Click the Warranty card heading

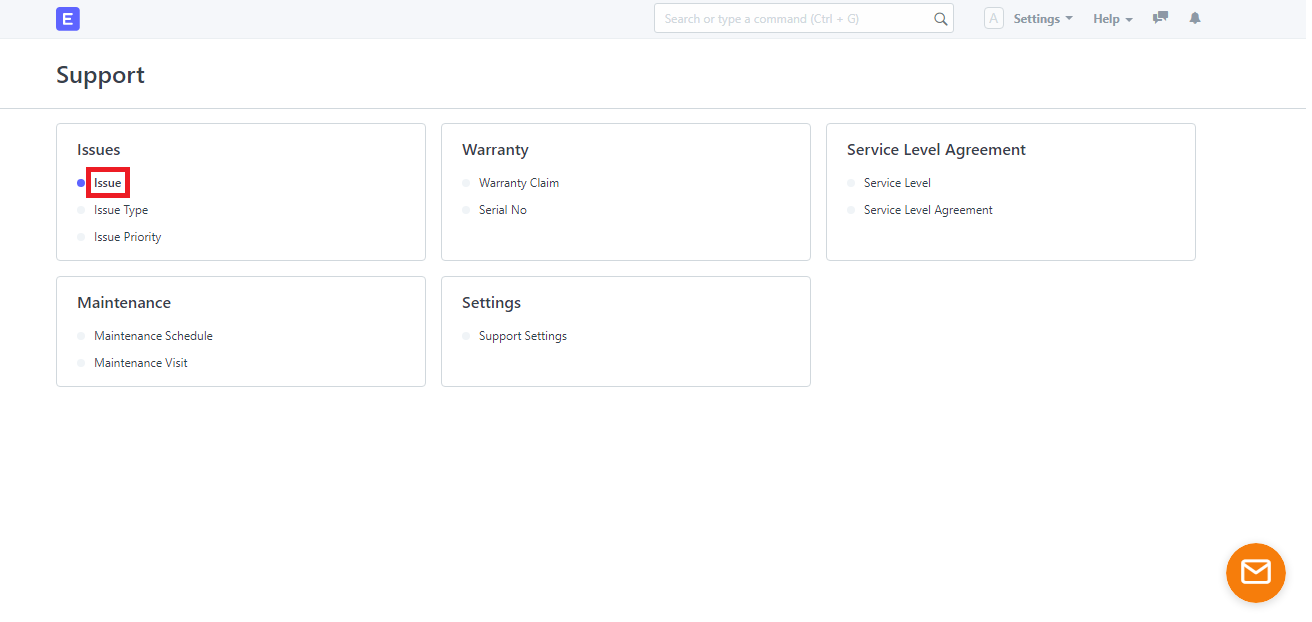coord(495,150)
